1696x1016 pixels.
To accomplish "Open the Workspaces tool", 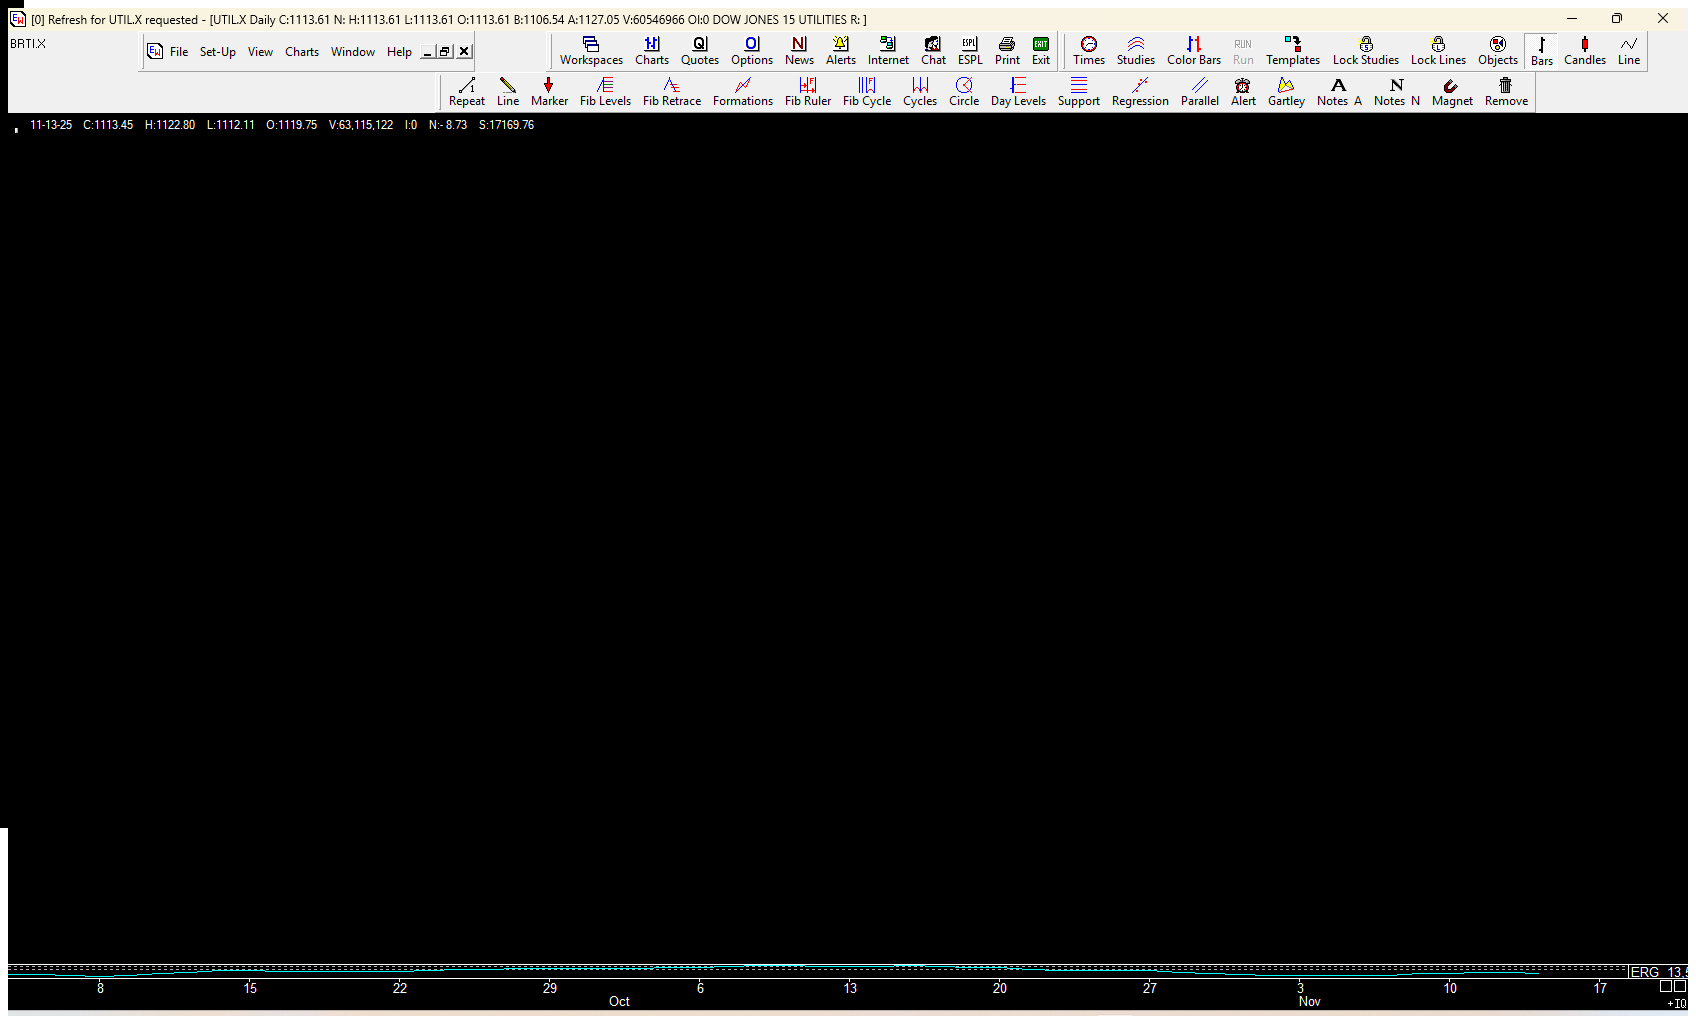I will click(591, 50).
